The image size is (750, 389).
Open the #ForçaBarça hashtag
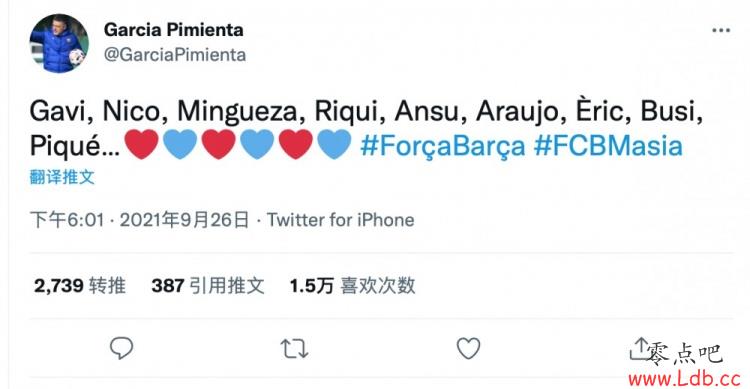(x=442, y=145)
